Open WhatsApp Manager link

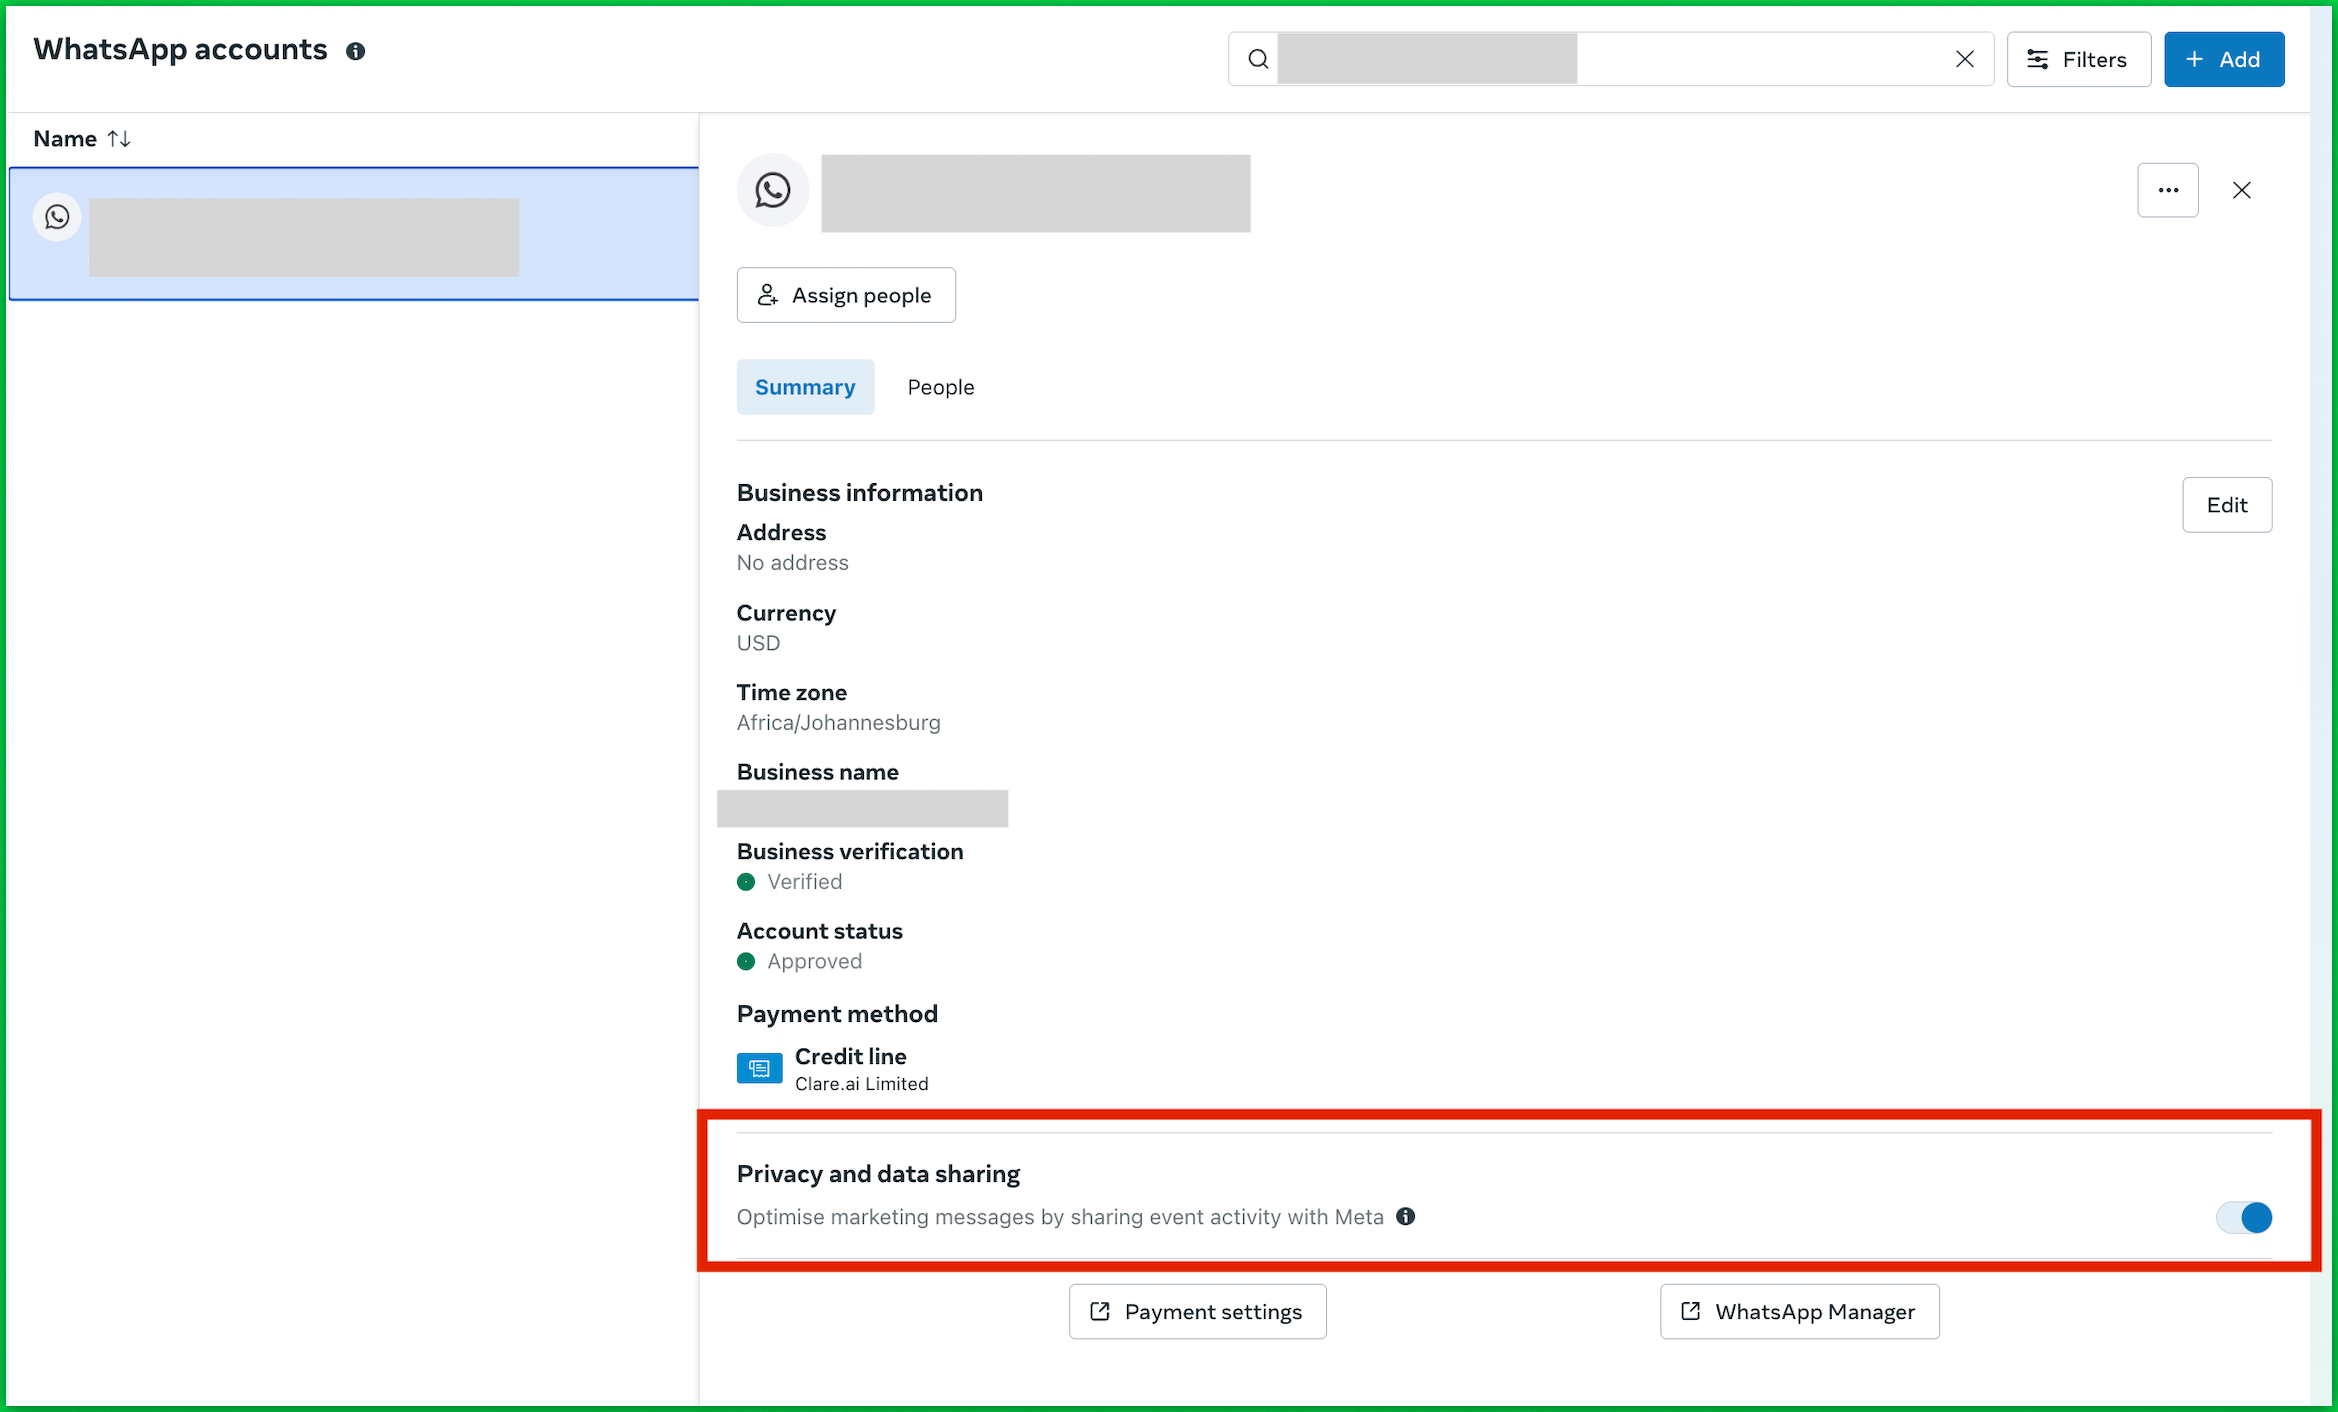coord(1799,1311)
